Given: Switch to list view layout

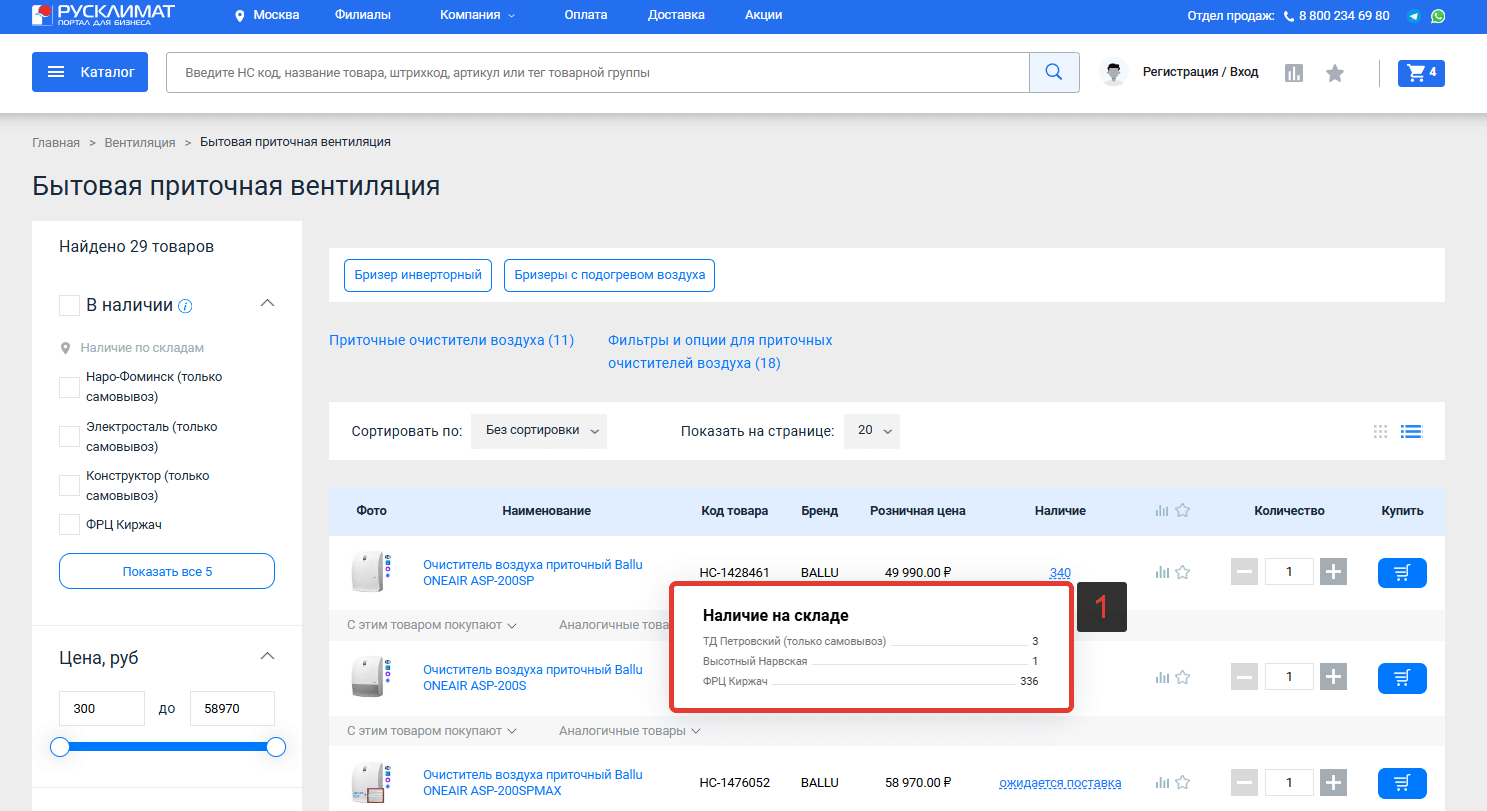Looking at the screenshot, I should (x=1411, y=432).
